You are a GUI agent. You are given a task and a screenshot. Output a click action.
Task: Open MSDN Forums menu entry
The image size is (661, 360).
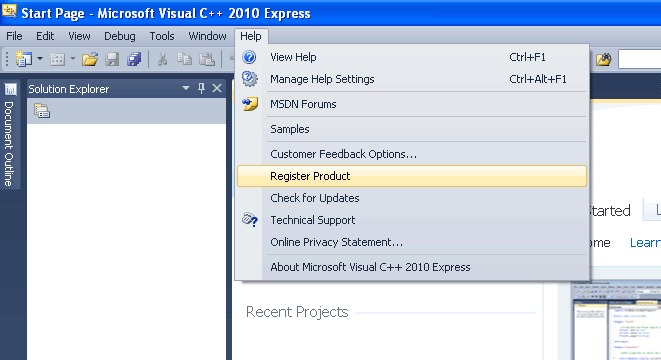pos(412,104)
